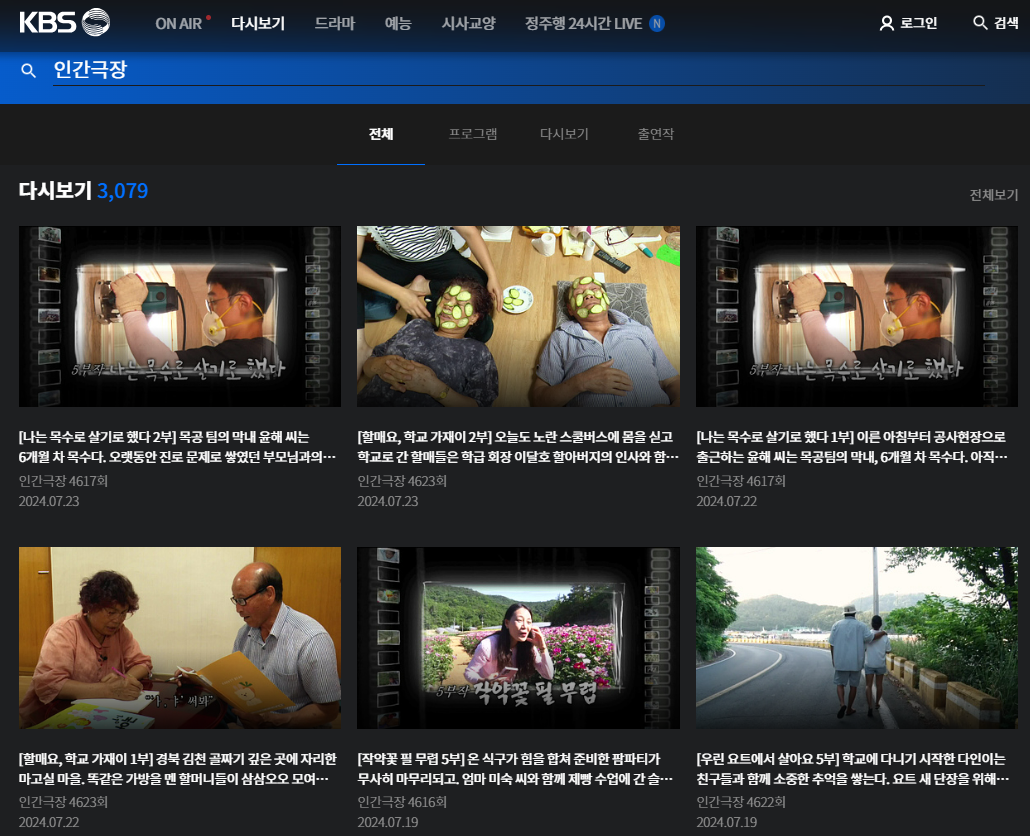The width and height of the screenshot is (1030, 836).
Task: Click 전체보기 link
Action: click(994, 195)
